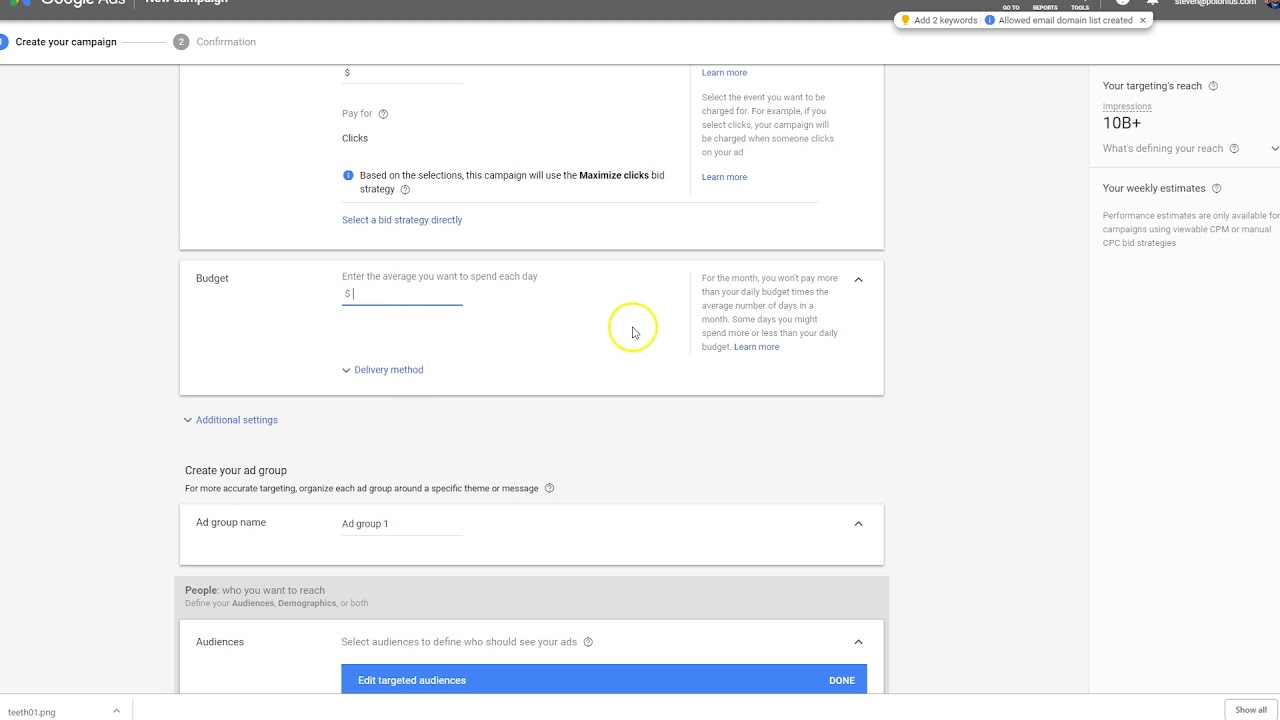Click the Google Ads logo
This screenshot has height=720, width=1280.
(x=66, y=2)
